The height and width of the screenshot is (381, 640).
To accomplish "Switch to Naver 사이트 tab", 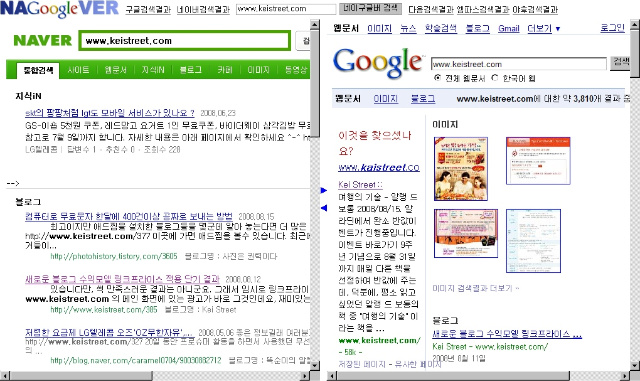I will (78, 70).
